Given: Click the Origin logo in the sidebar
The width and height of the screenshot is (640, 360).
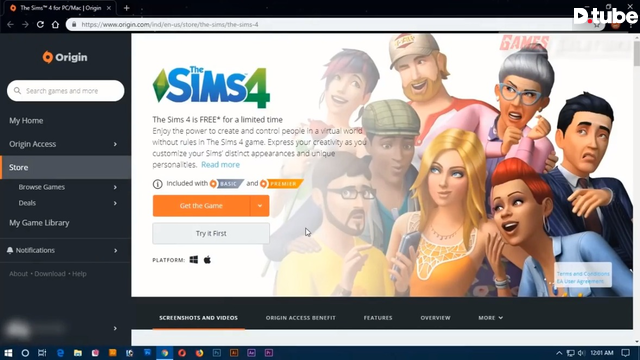Looking at the screenshot, I should (x=65, y=57).
